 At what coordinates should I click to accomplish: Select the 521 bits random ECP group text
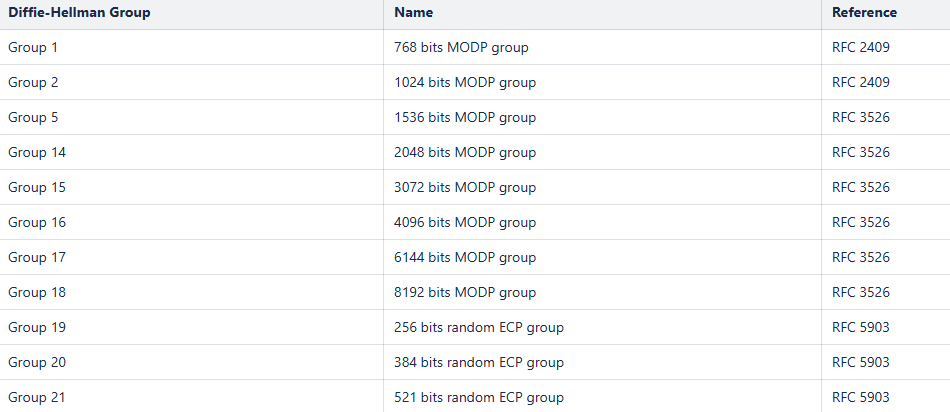click(479, 397)
